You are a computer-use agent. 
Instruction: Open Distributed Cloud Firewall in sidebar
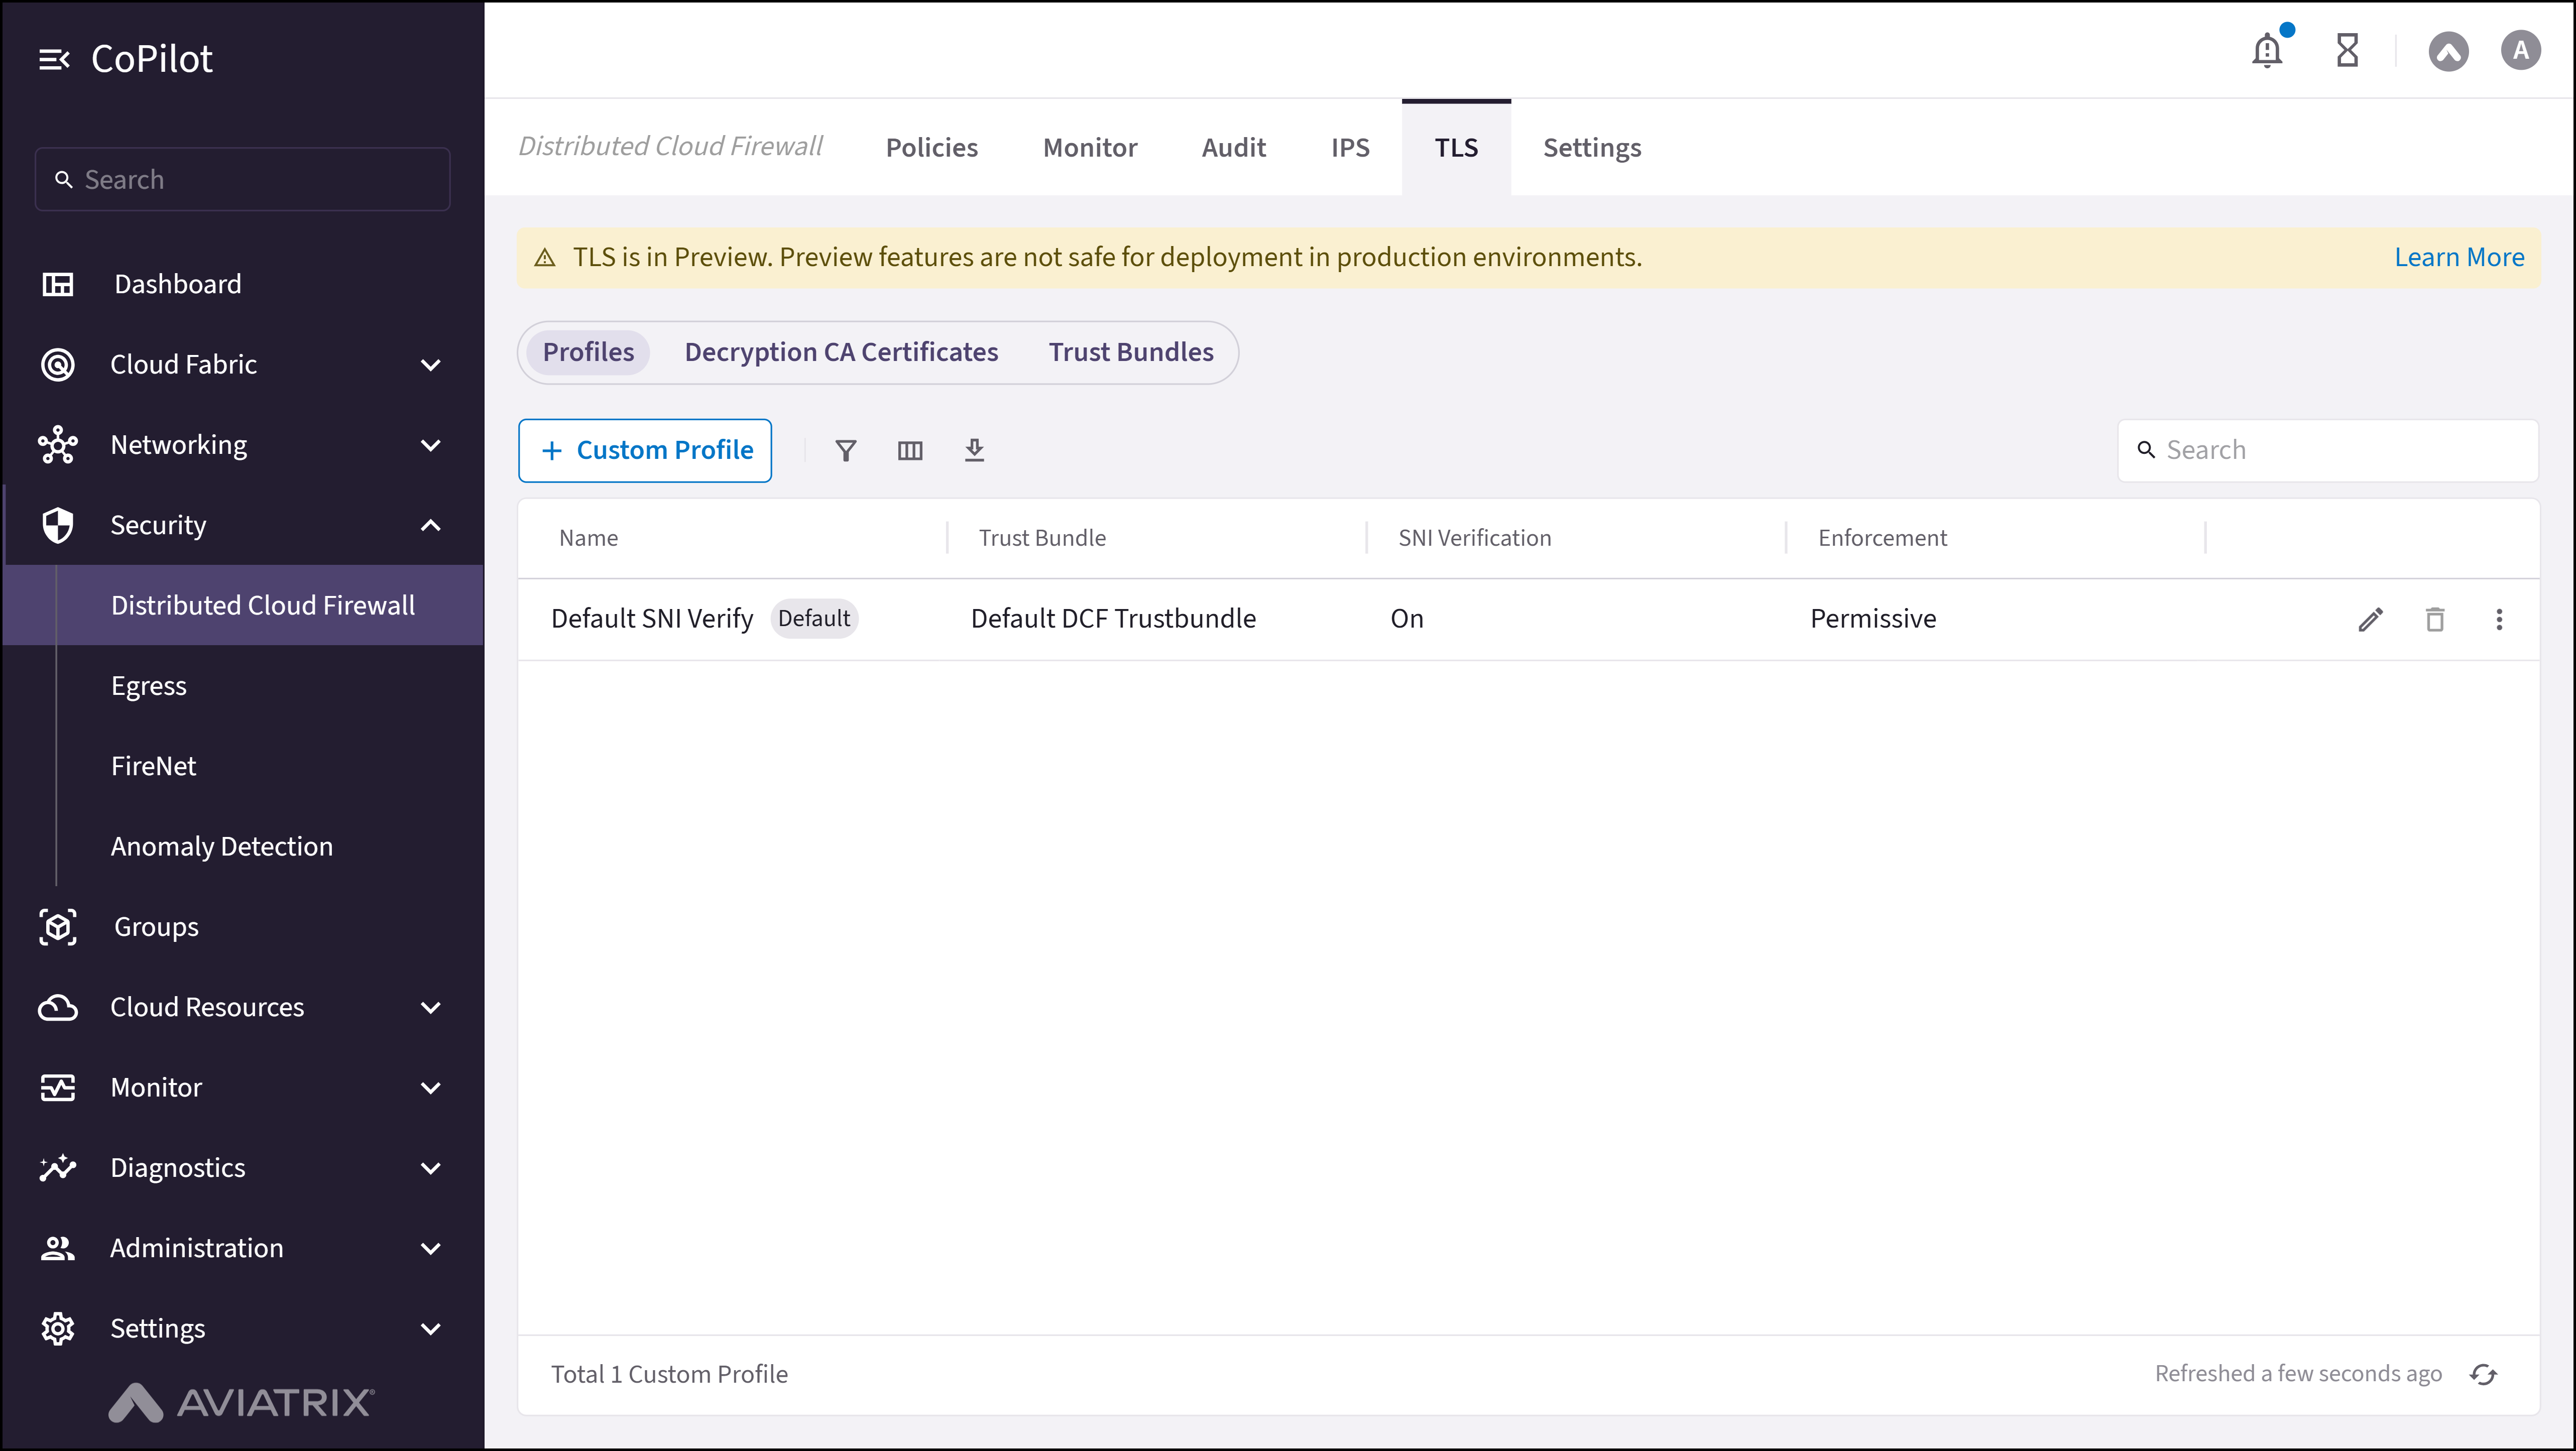[244, 606]
